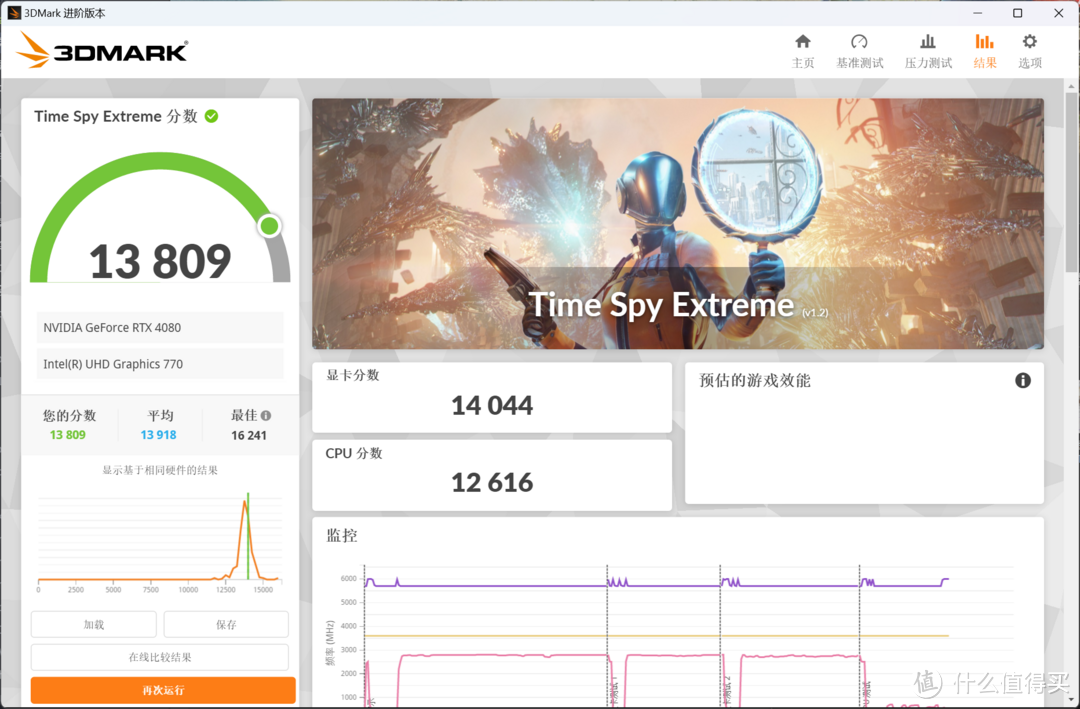
Task: Click the 主页 tab label
Action: tap(802, 63)
